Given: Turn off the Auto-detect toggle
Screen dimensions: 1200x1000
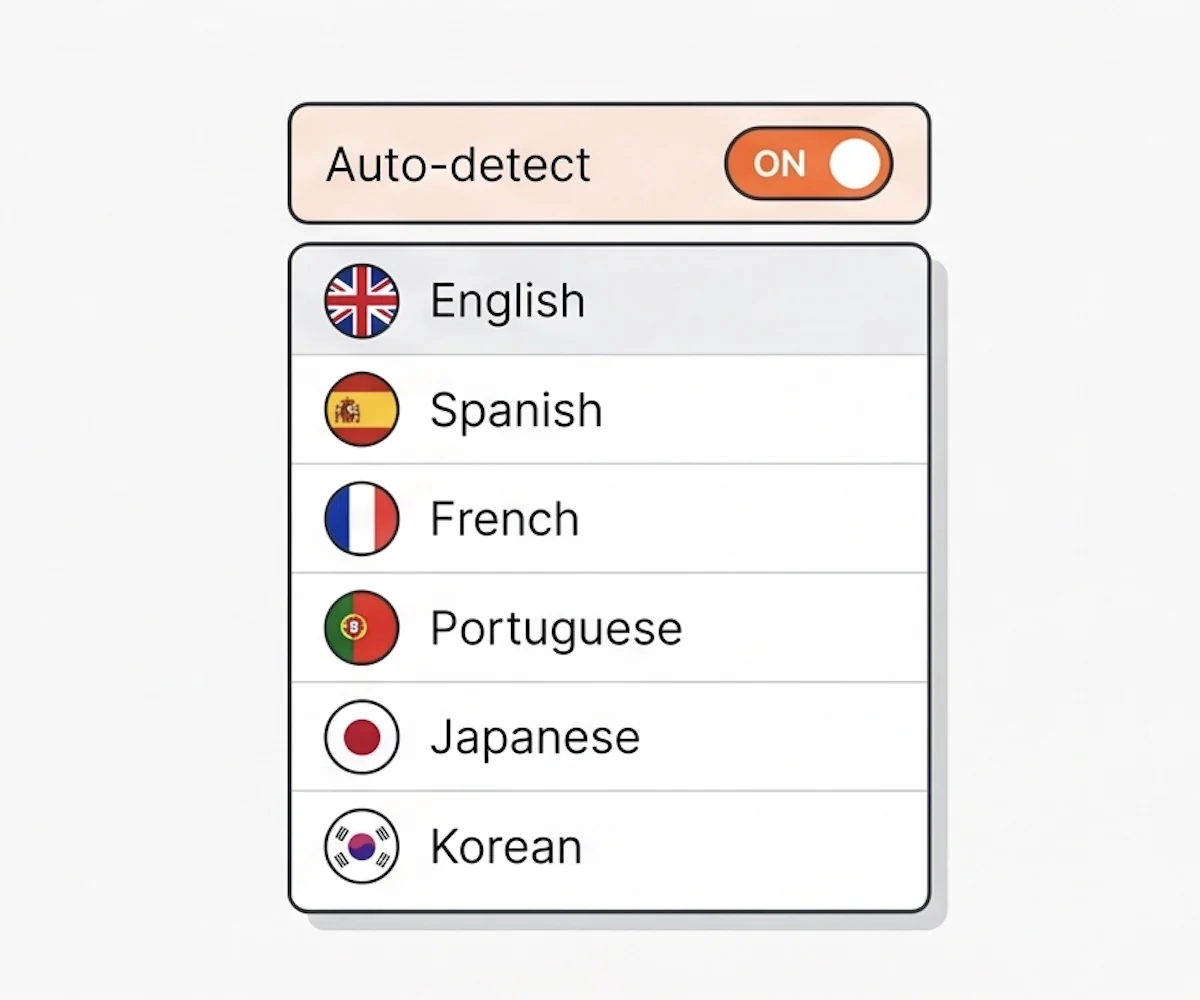Looking at the screenshot, I should (808, 164).
